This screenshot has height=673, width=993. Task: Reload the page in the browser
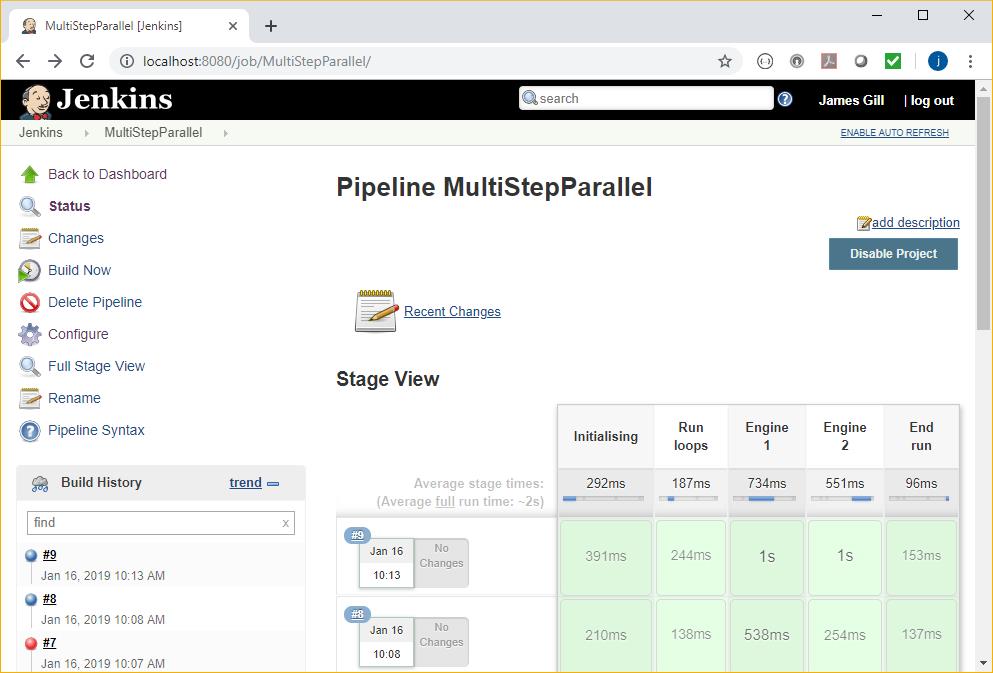click(87, 61)
